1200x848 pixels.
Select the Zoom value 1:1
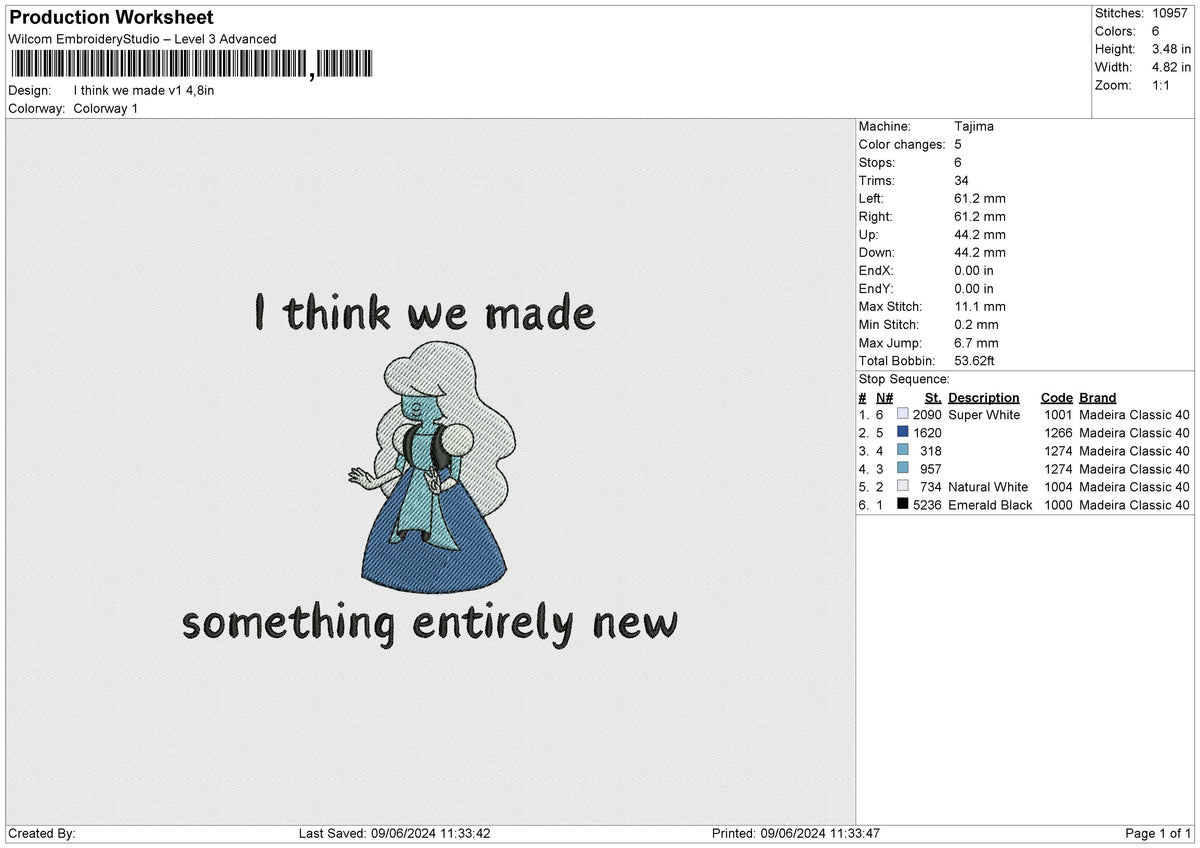[x=1162, y=85]
